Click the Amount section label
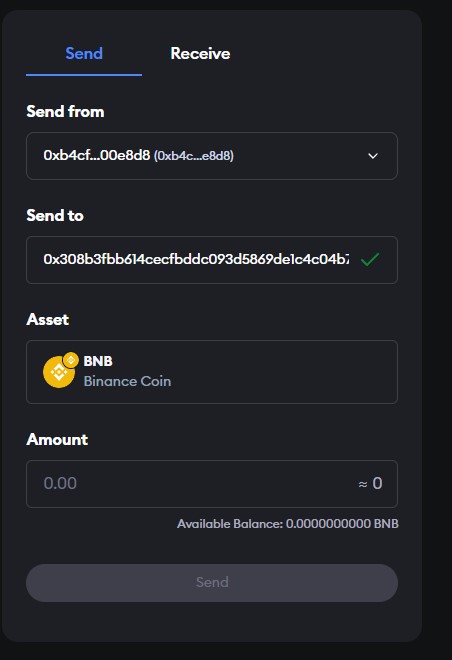Viewport: 452px width, 660px height. pyautogui.click(x=57, y=439)
